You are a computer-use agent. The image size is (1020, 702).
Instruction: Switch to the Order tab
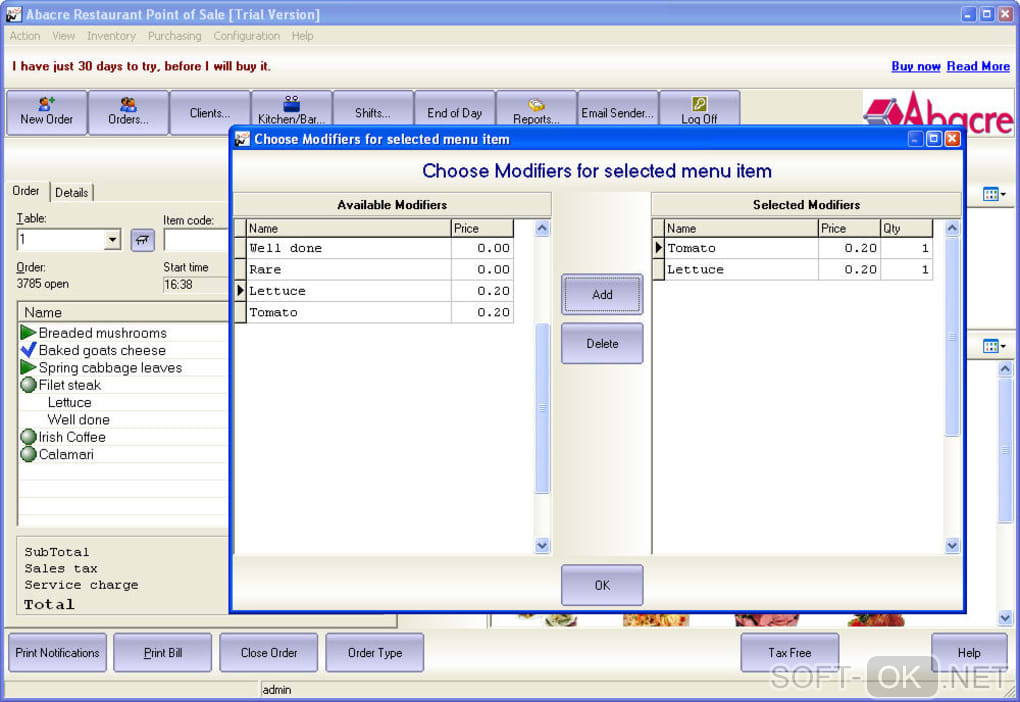(26, 191)
